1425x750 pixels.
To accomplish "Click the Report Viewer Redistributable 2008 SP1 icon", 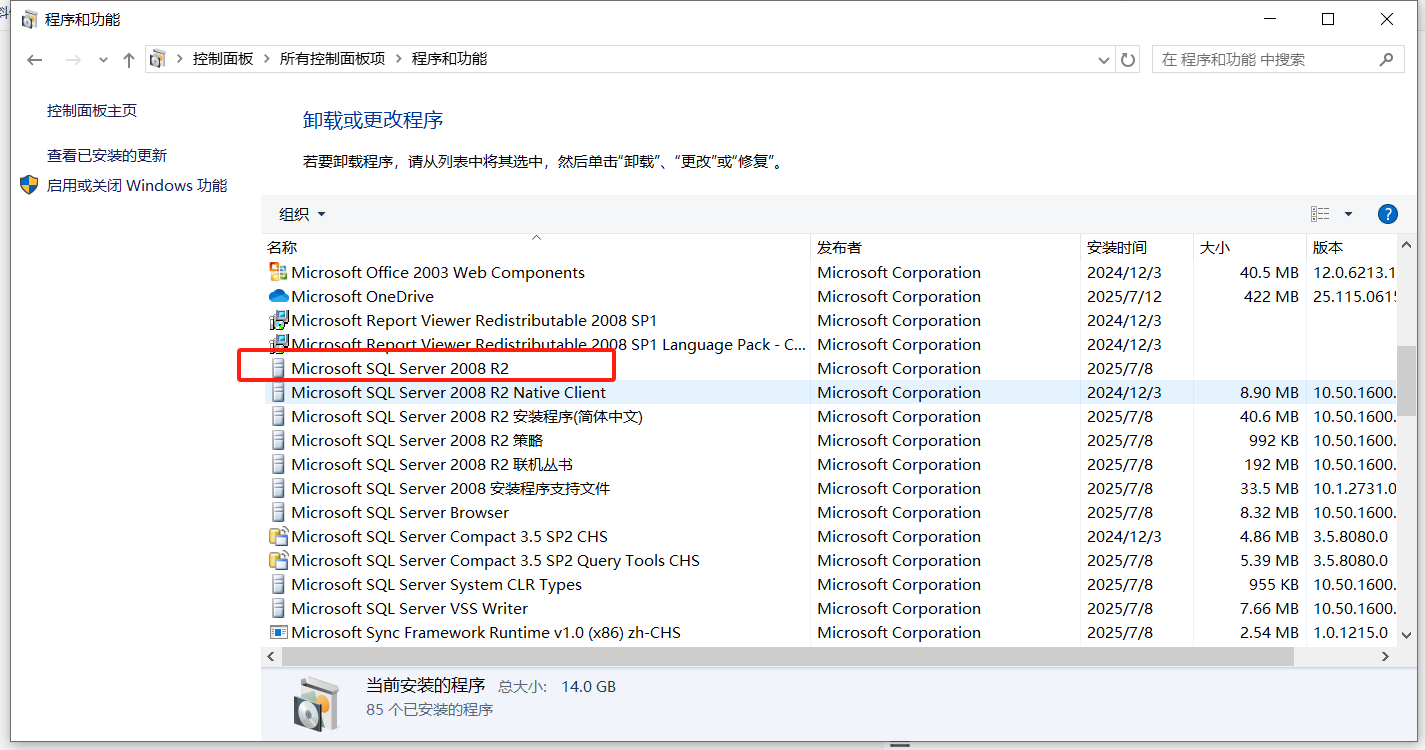I will [278, 320].
